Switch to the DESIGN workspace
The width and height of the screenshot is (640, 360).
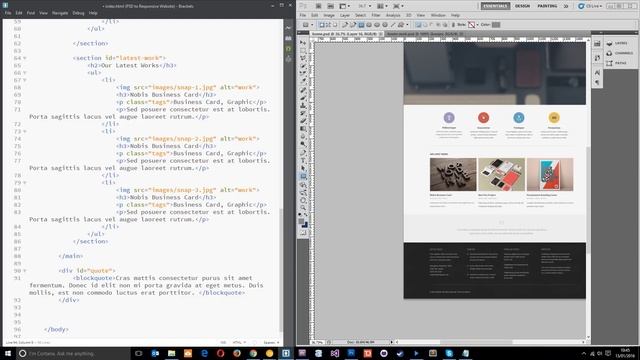pyautogui.click(x=522, y=6)
